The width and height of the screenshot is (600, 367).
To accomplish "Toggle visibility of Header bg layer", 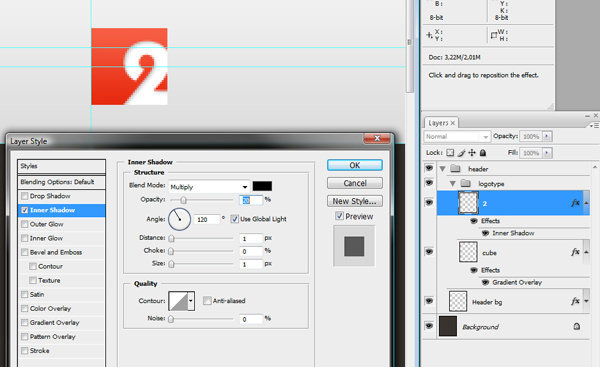I will (429, 301).
